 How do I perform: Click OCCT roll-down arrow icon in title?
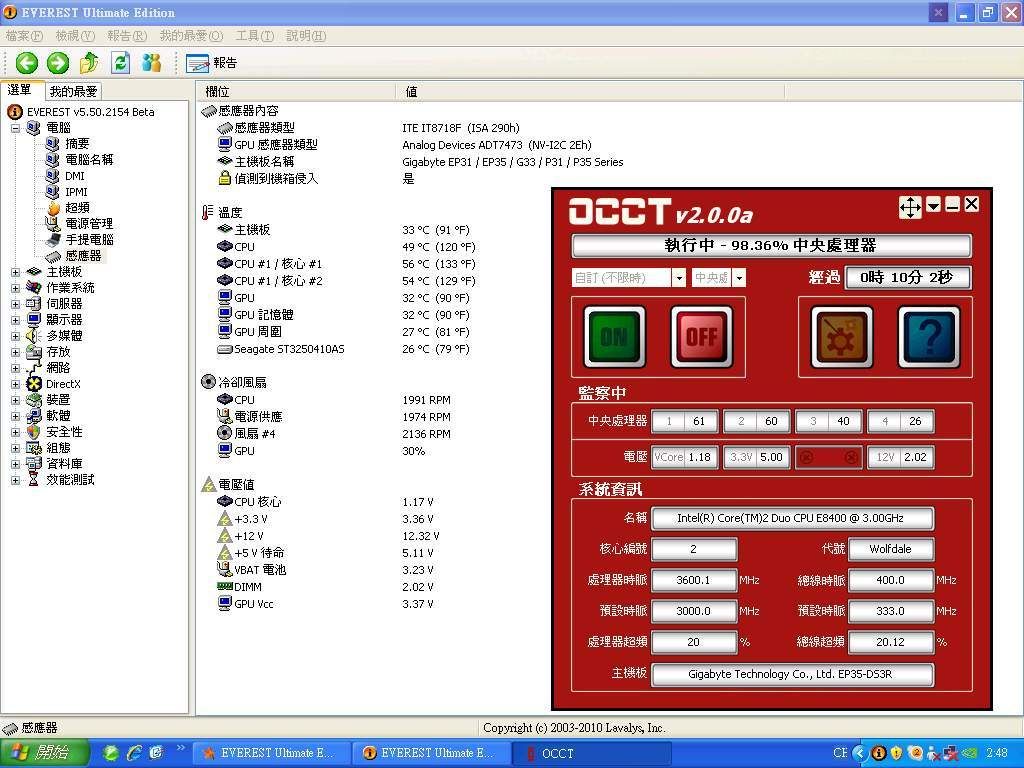point(934,205)
